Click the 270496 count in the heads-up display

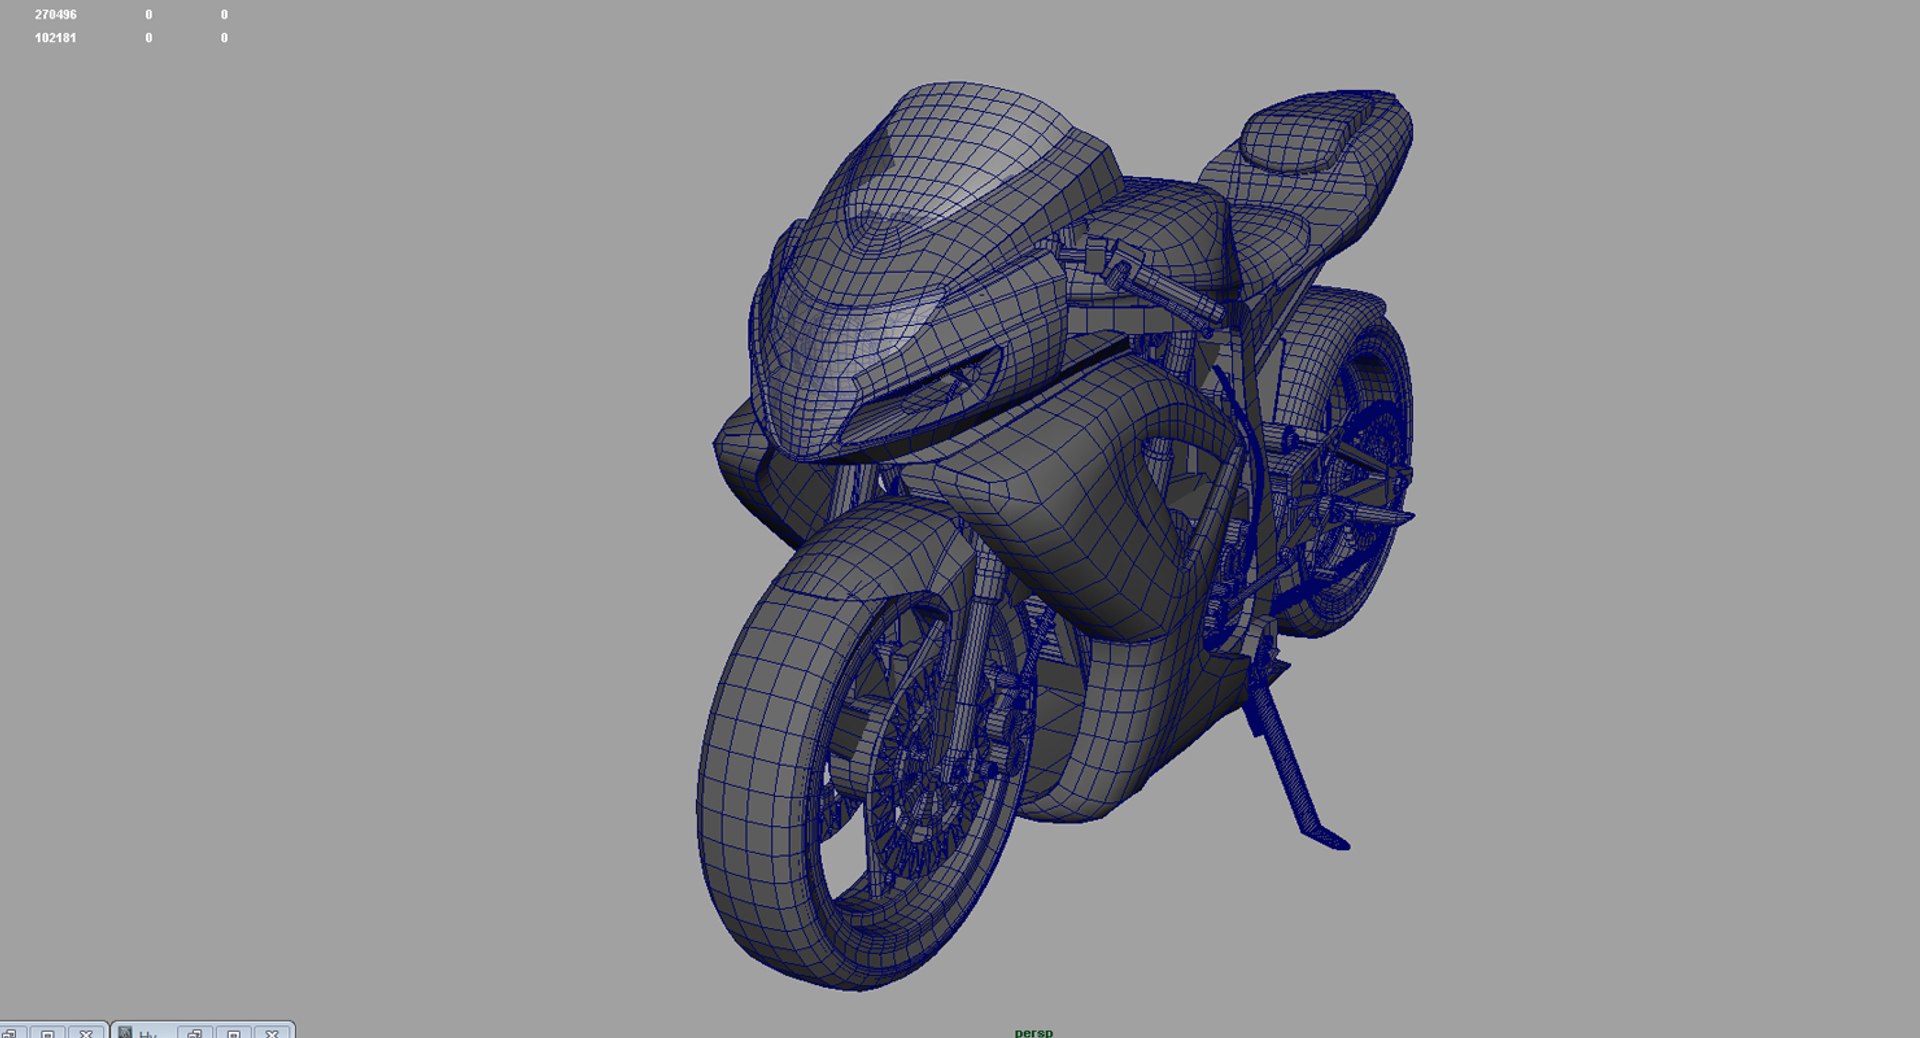55,15
